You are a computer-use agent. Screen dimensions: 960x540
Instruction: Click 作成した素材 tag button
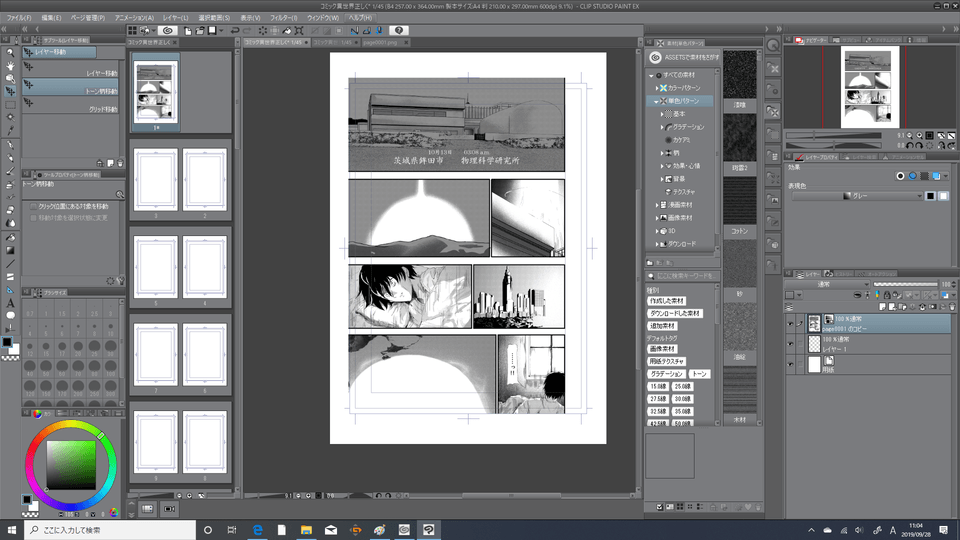point(667,301)
